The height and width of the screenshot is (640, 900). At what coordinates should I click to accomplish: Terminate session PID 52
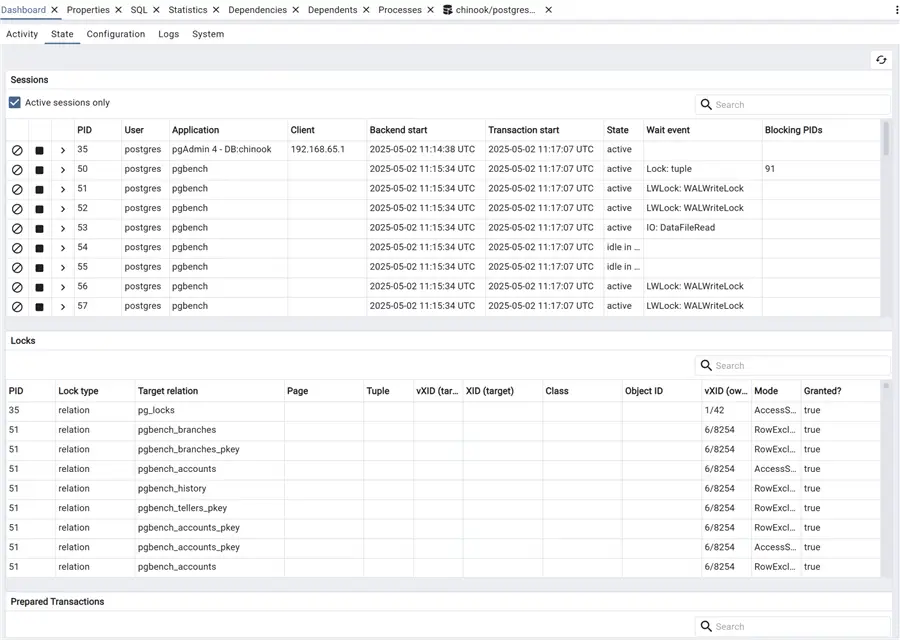39,208
